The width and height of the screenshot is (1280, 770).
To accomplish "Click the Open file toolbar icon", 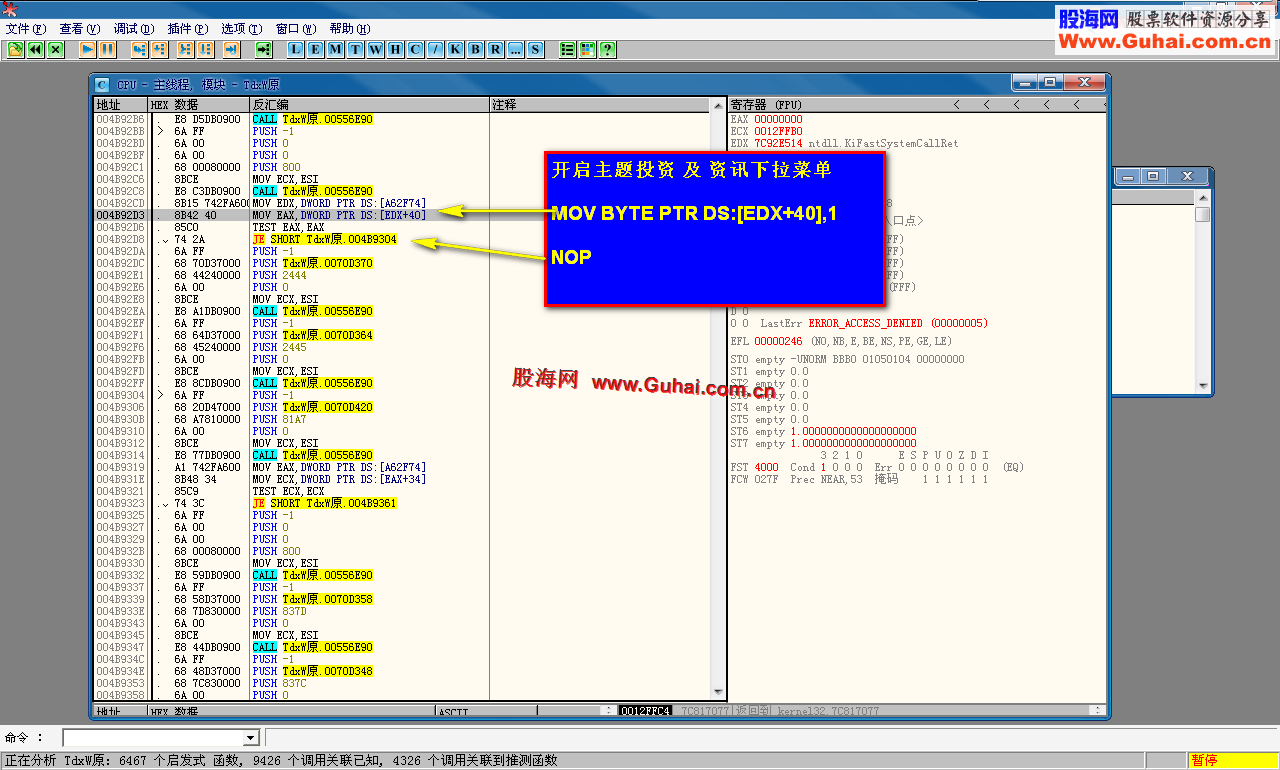I will tap(16, 49).
